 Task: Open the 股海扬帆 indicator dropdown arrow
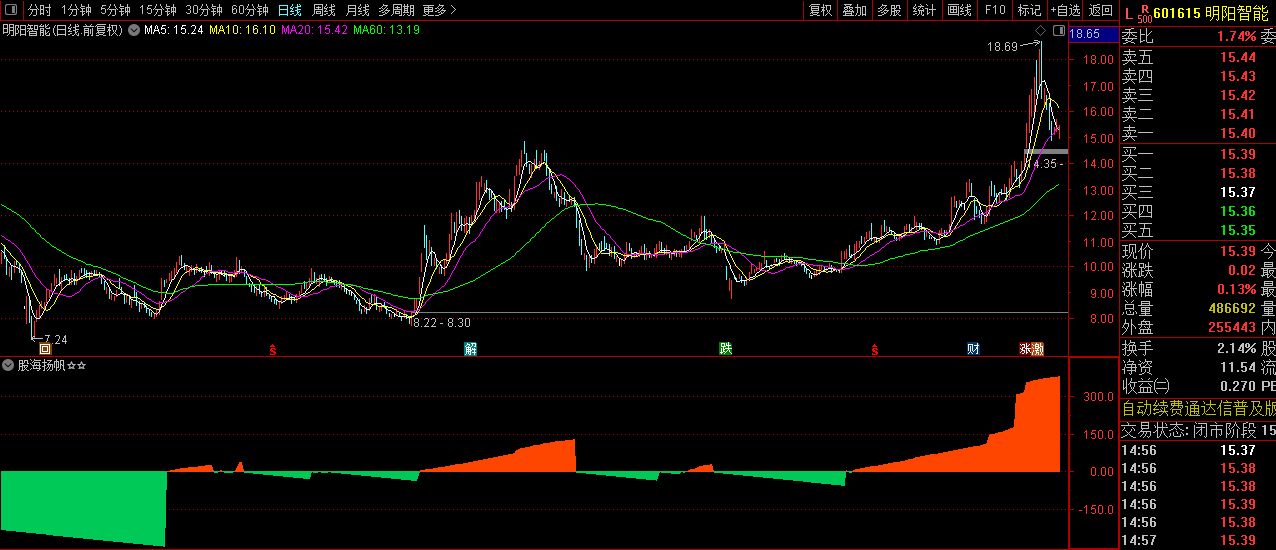point(8,366)
